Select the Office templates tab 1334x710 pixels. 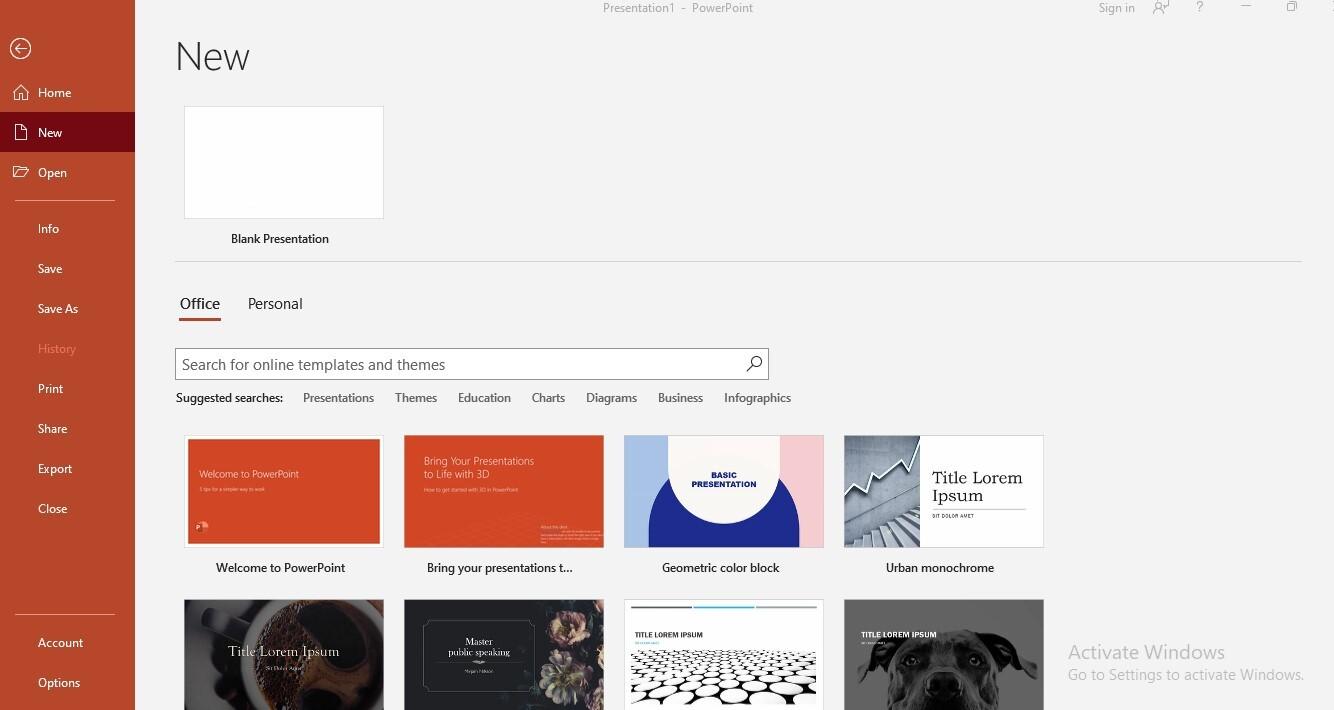[x=200, y=304]
